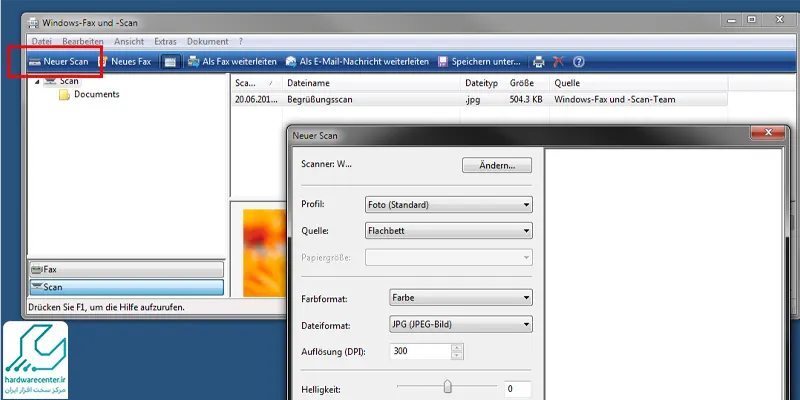Open the Quelle dropdown

tap(449, 231)
